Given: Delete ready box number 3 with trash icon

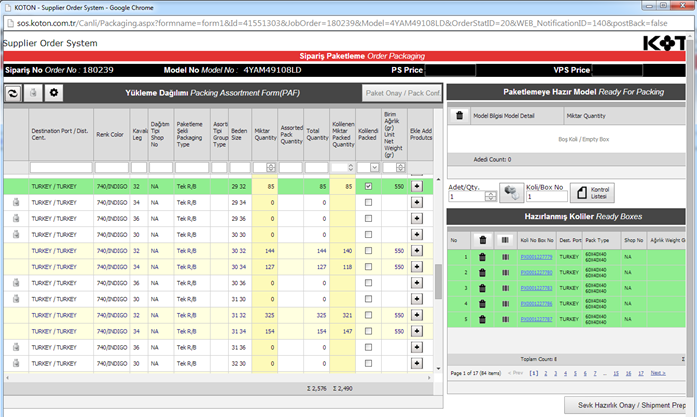Looking at the screenshot, I should pyautogui.click(x=482, y=288).
